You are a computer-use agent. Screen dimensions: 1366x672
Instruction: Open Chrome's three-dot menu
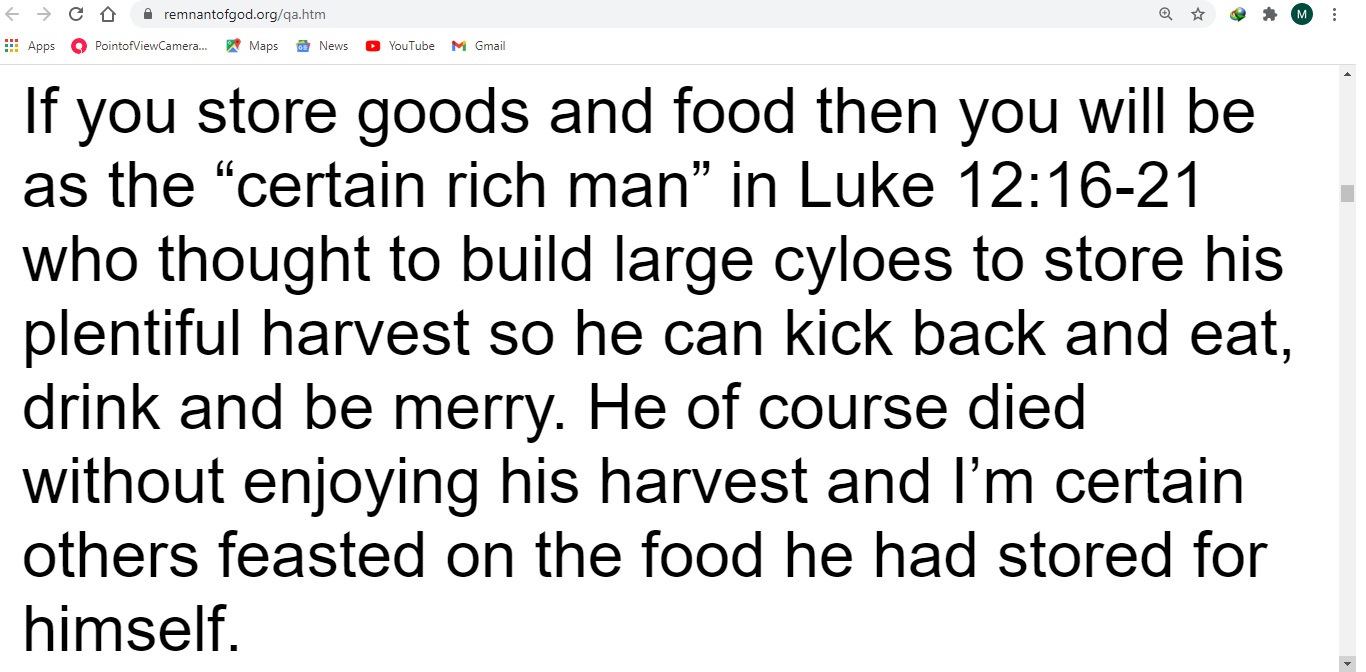pos(1335,14)
